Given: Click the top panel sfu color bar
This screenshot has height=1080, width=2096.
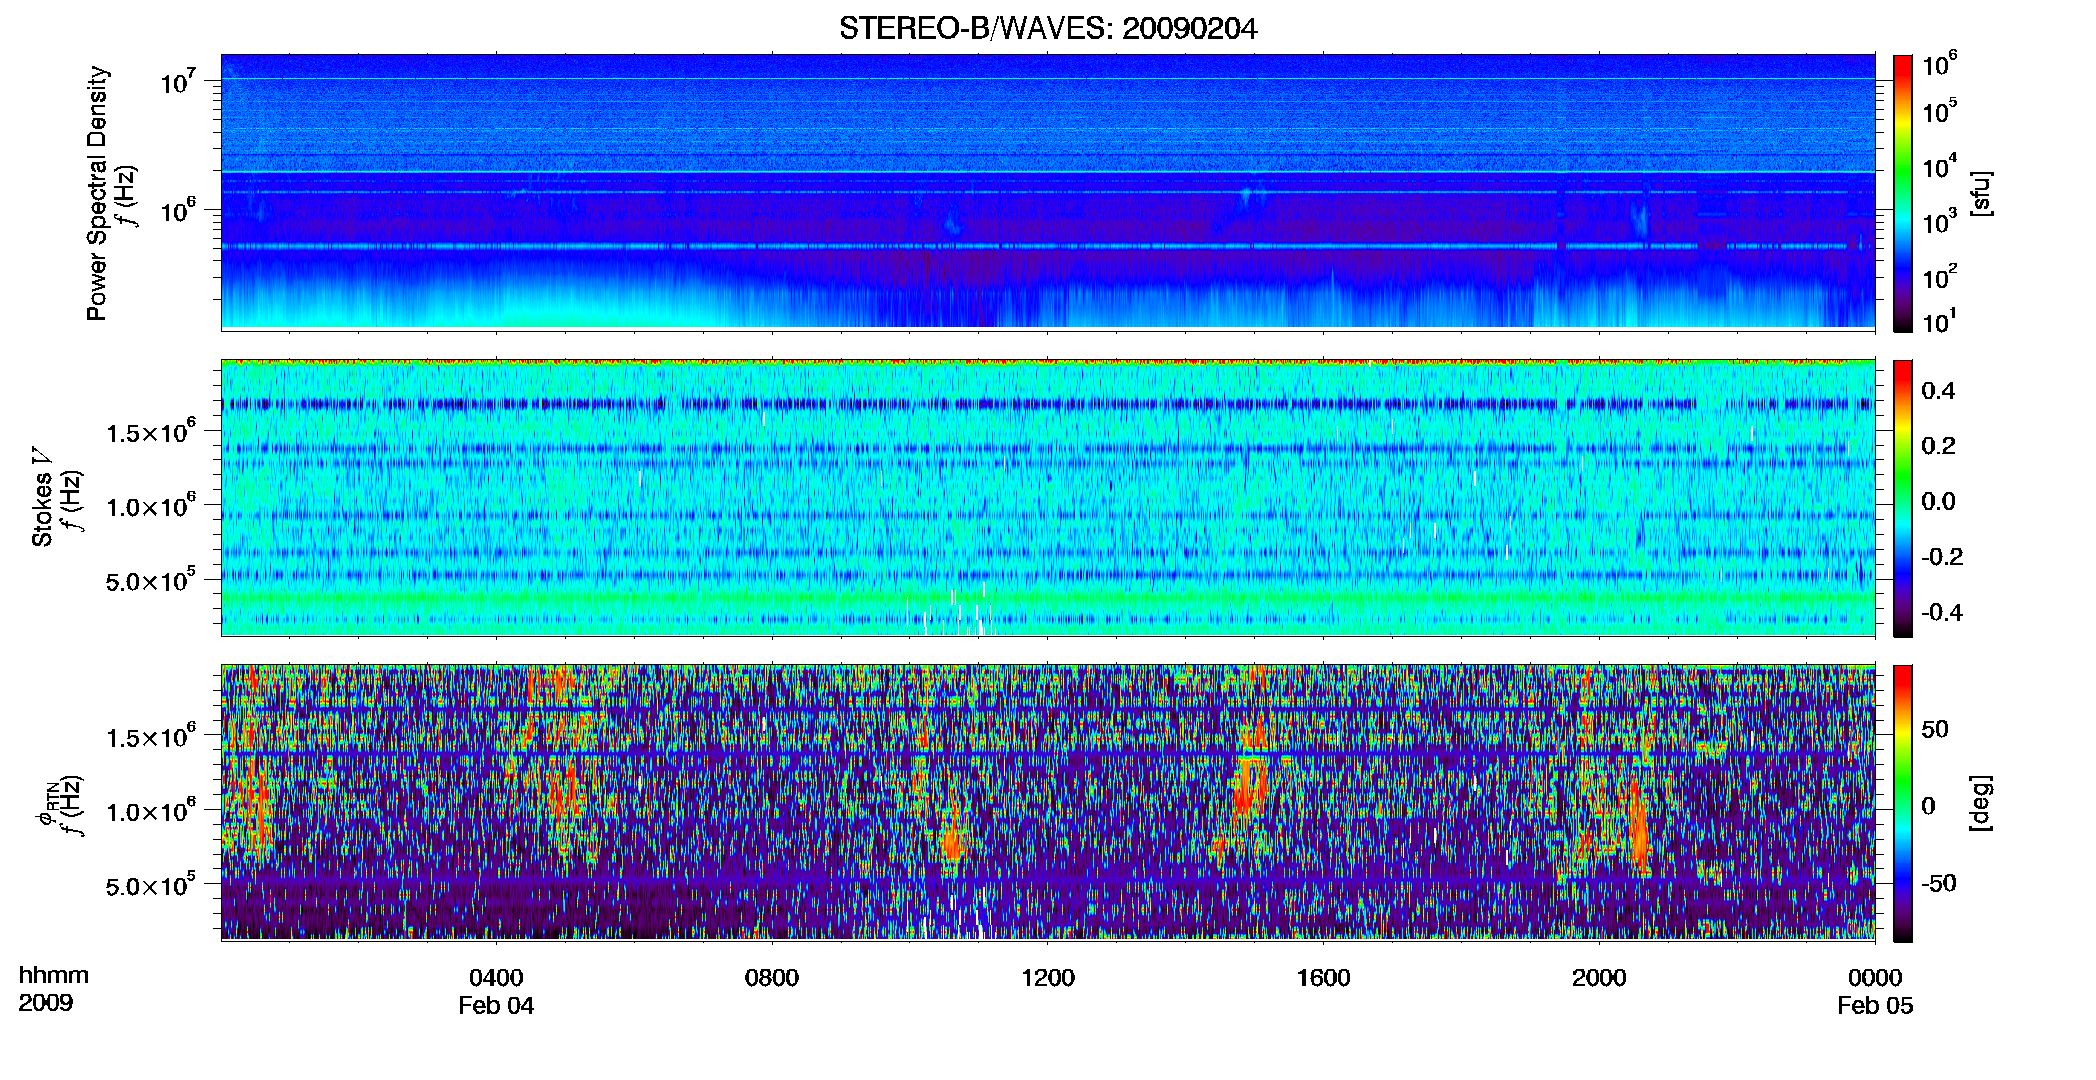Looking at the screenshot, I should pos(1903,193).
